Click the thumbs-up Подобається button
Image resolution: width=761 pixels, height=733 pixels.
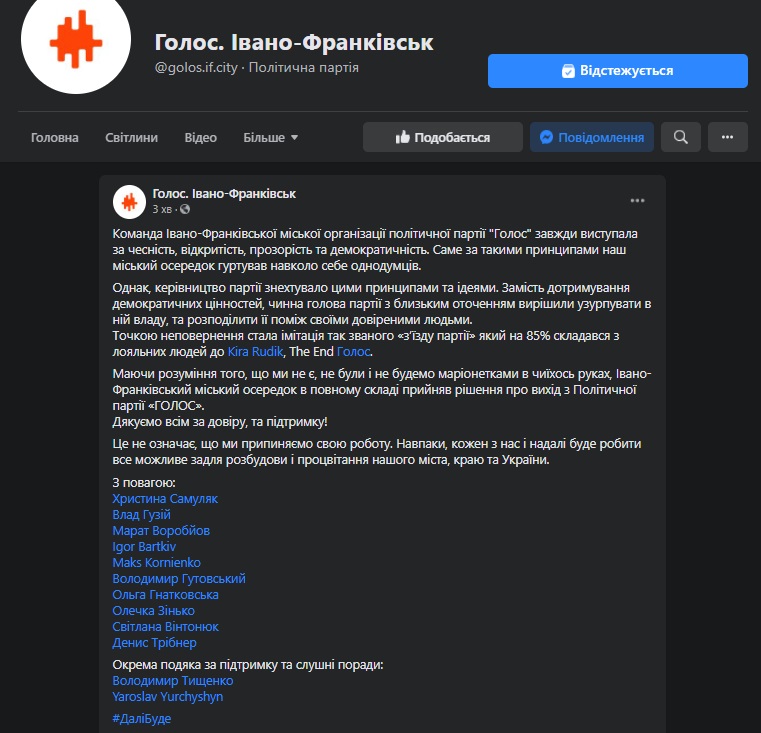click(x=443, y=137)
